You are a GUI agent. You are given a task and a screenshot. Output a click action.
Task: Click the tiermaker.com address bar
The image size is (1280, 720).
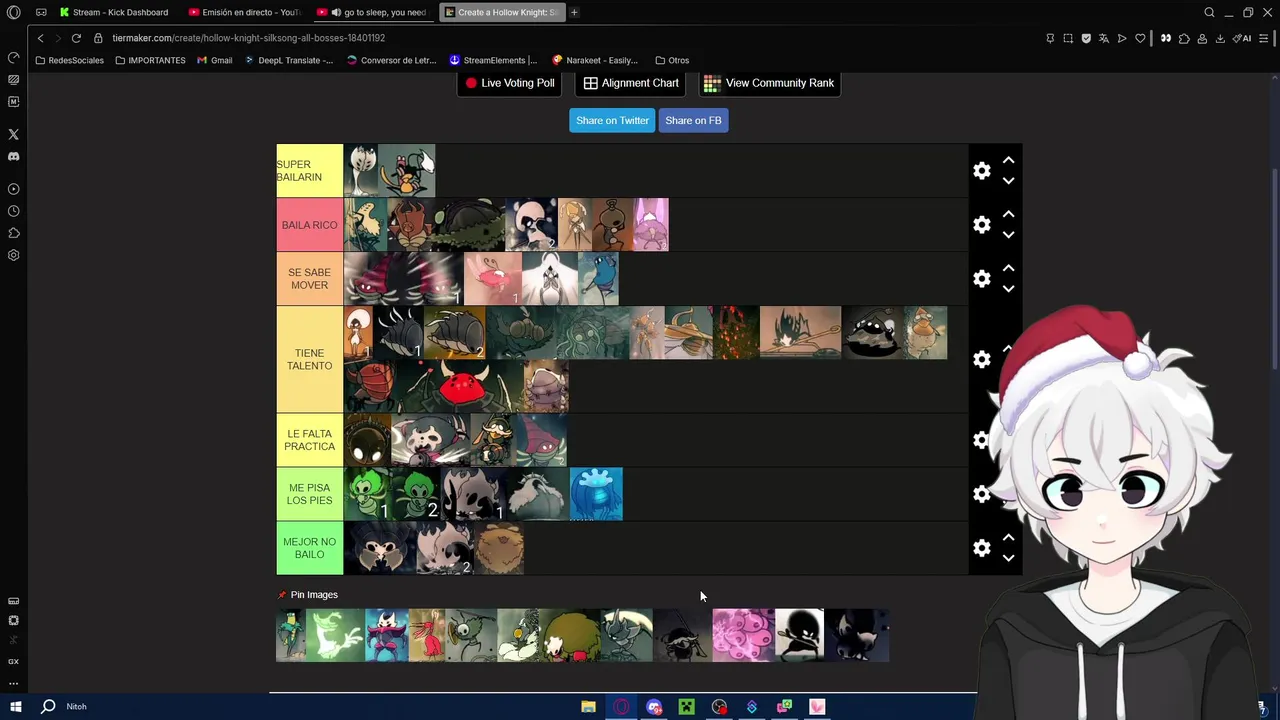[248, 38]
